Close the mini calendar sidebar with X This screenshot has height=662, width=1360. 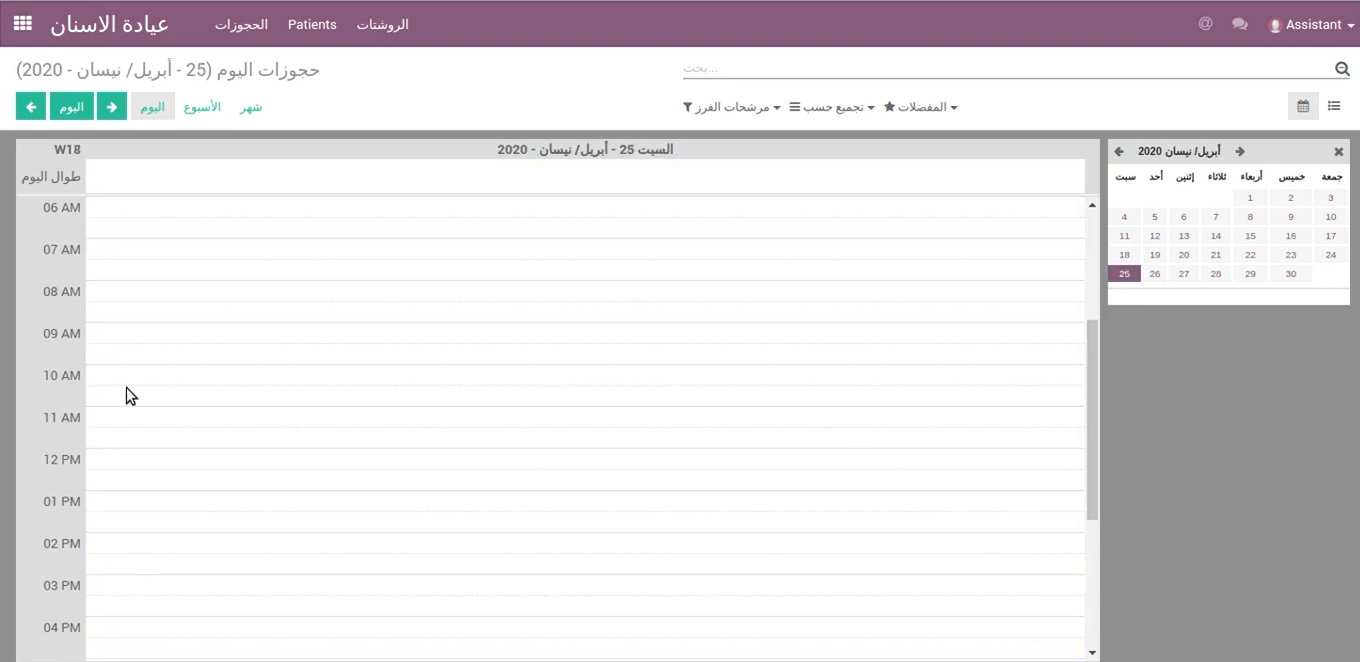1338,152
